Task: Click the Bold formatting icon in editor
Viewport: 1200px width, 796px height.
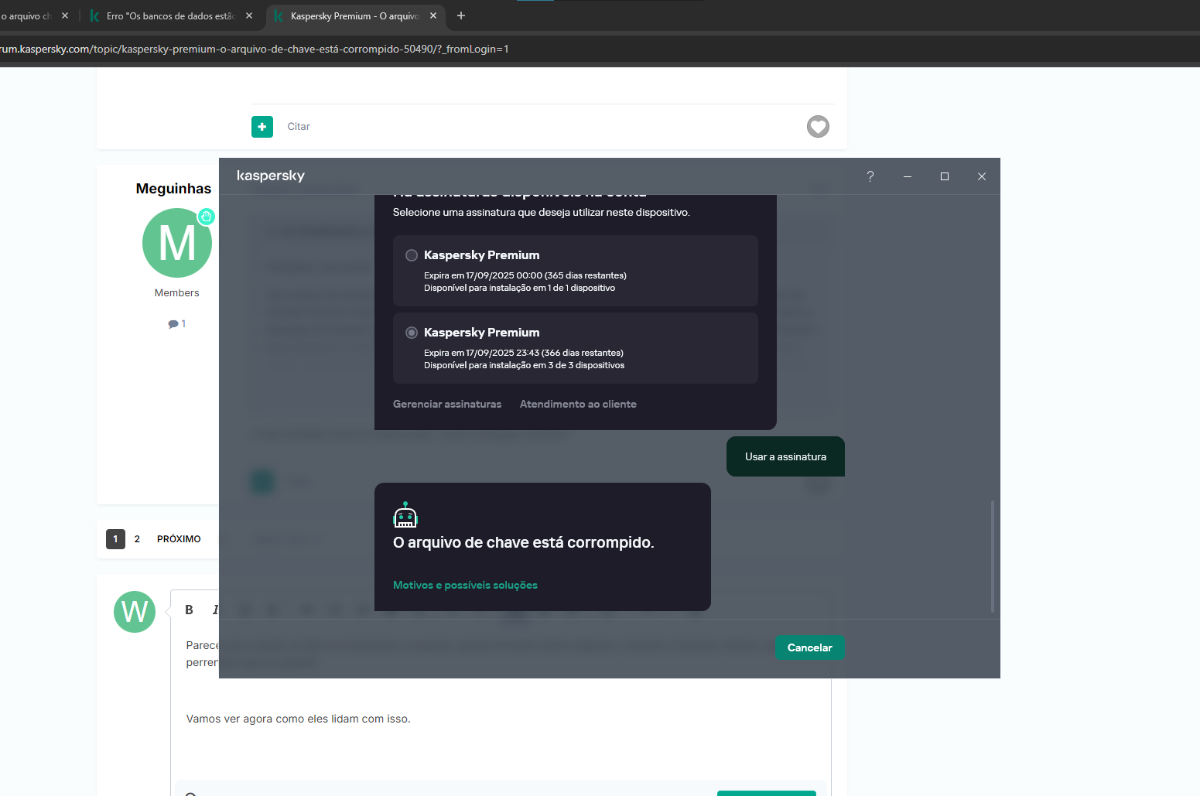Action: point(189,610)
